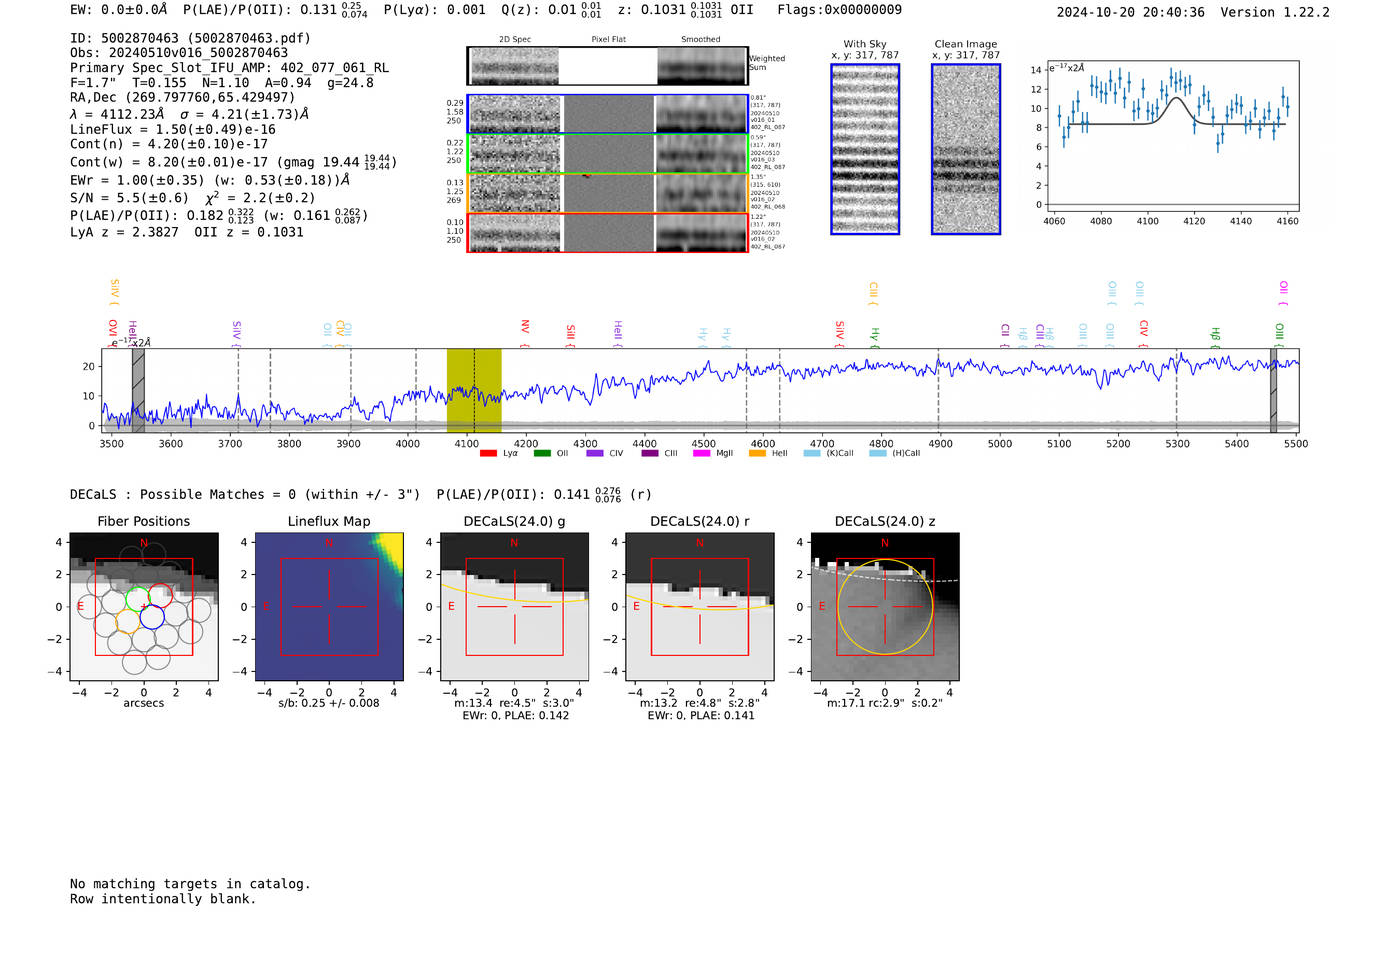Click the λ = 4112.23Å line
Screen dimensions: 1400x953
click(189, 114)
